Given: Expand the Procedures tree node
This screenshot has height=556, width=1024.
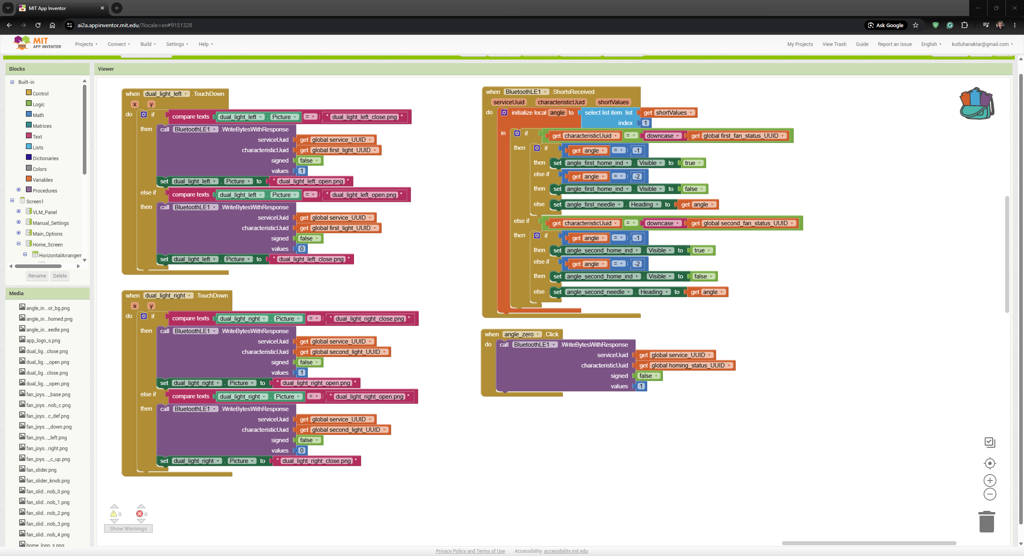Looking at the screenshot, I should [19, 190].
